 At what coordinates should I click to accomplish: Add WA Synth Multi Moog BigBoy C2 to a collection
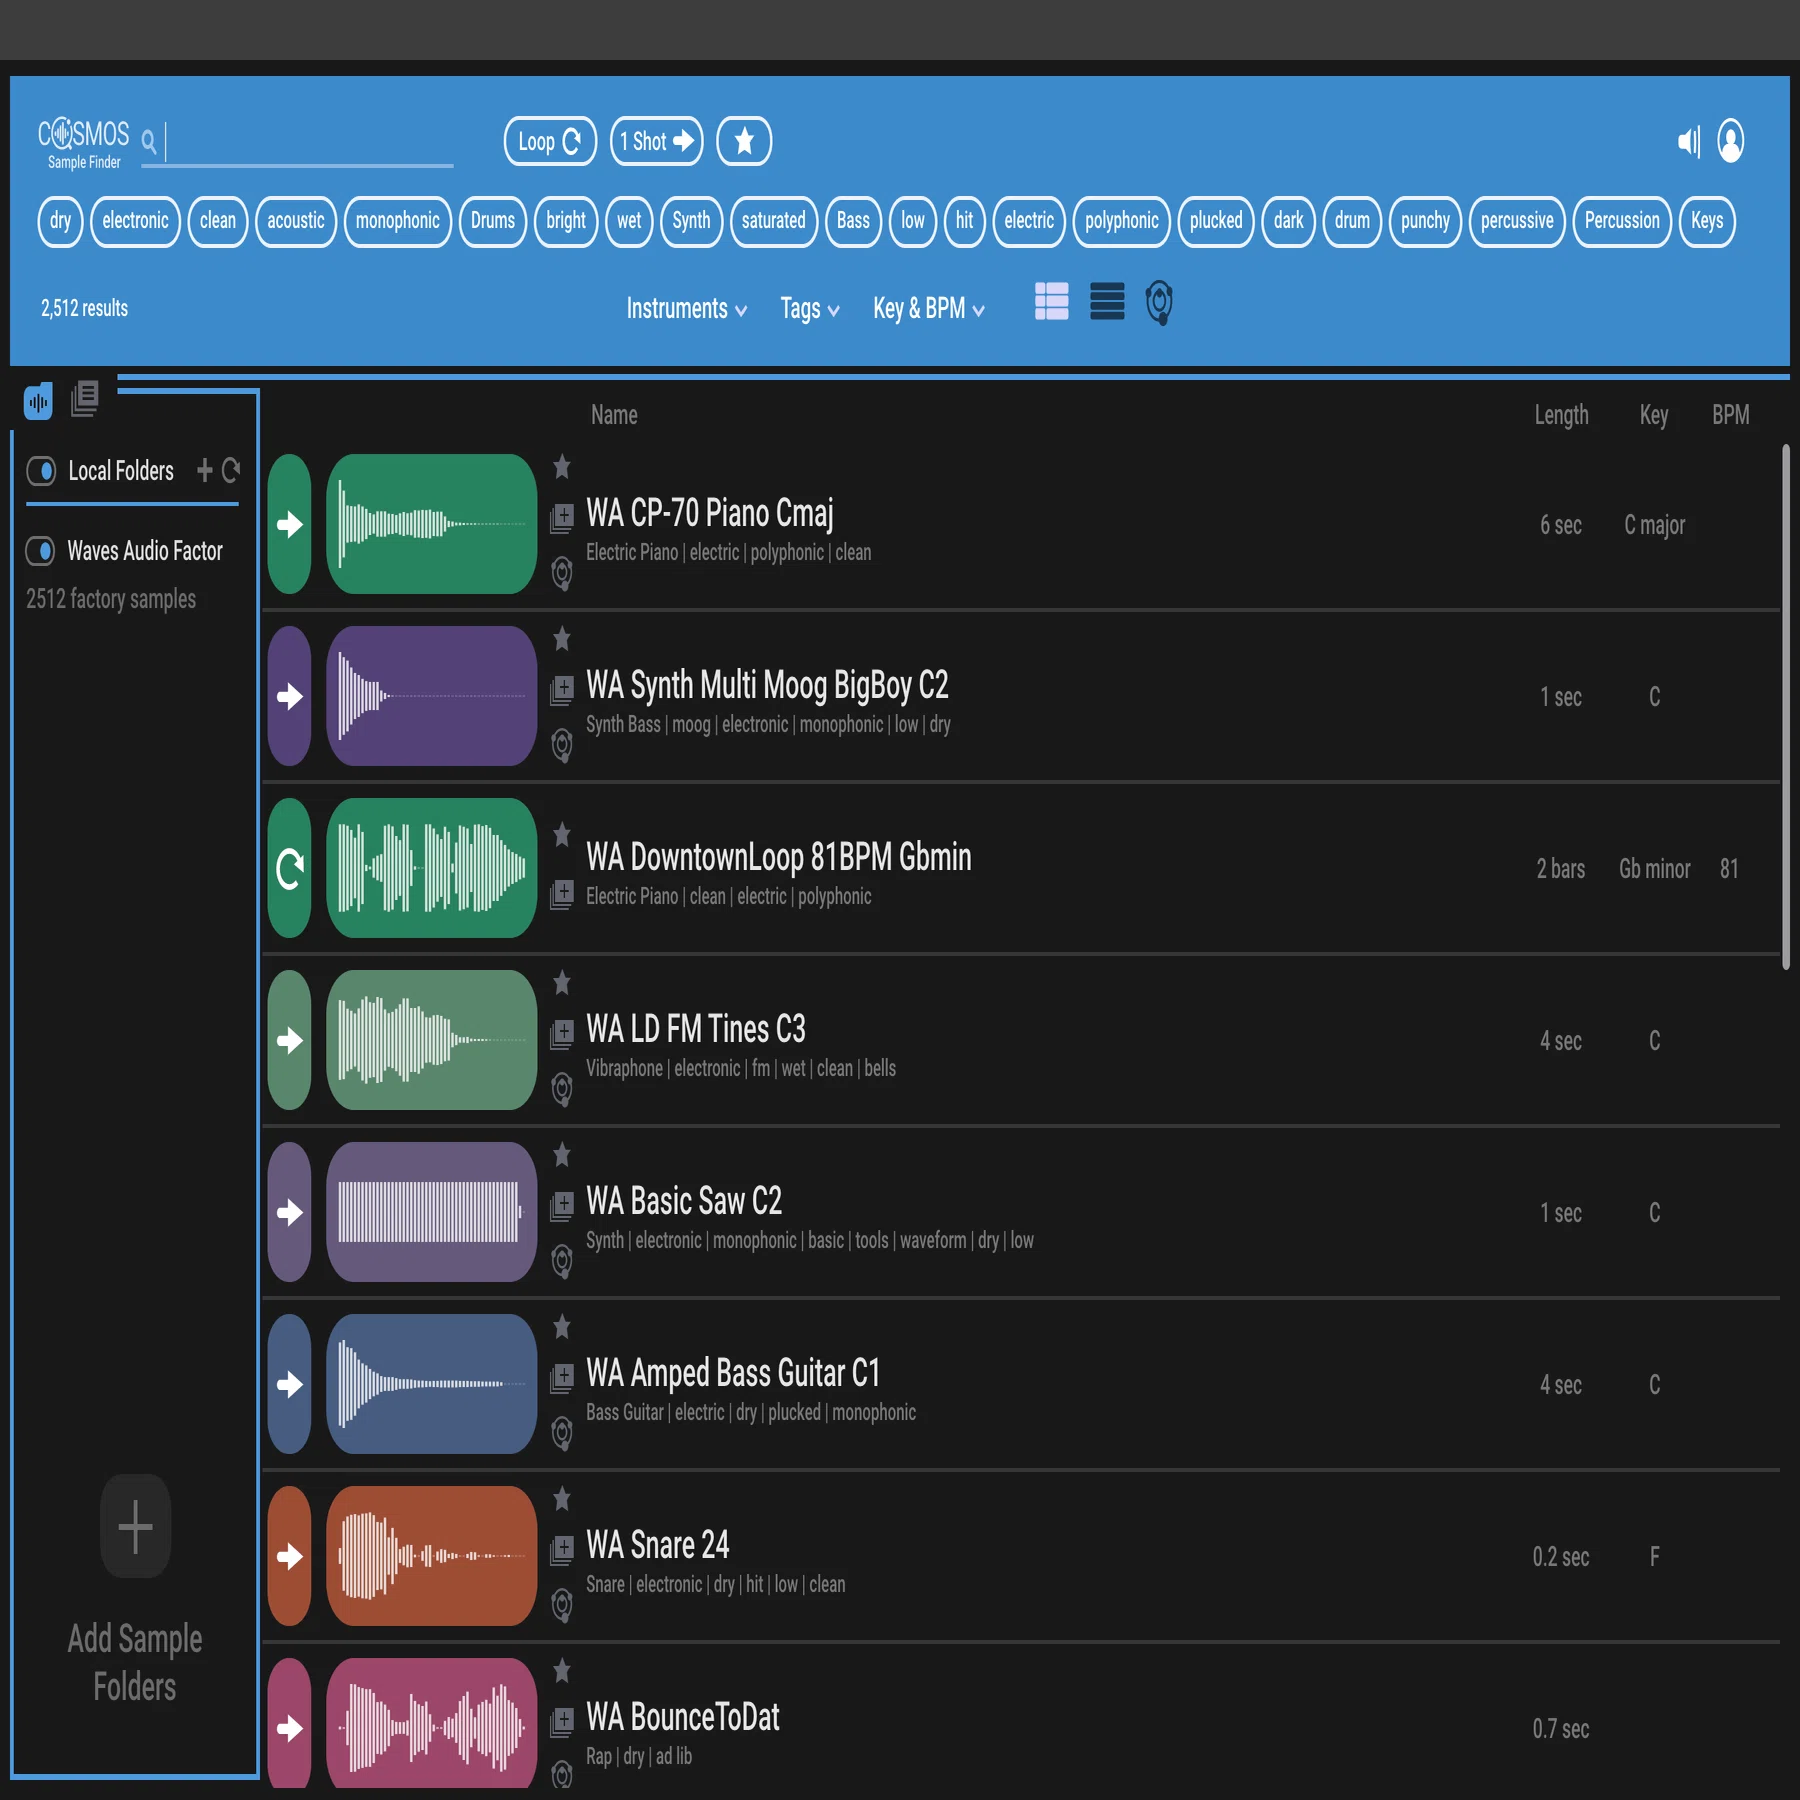[x=562, y=690]
